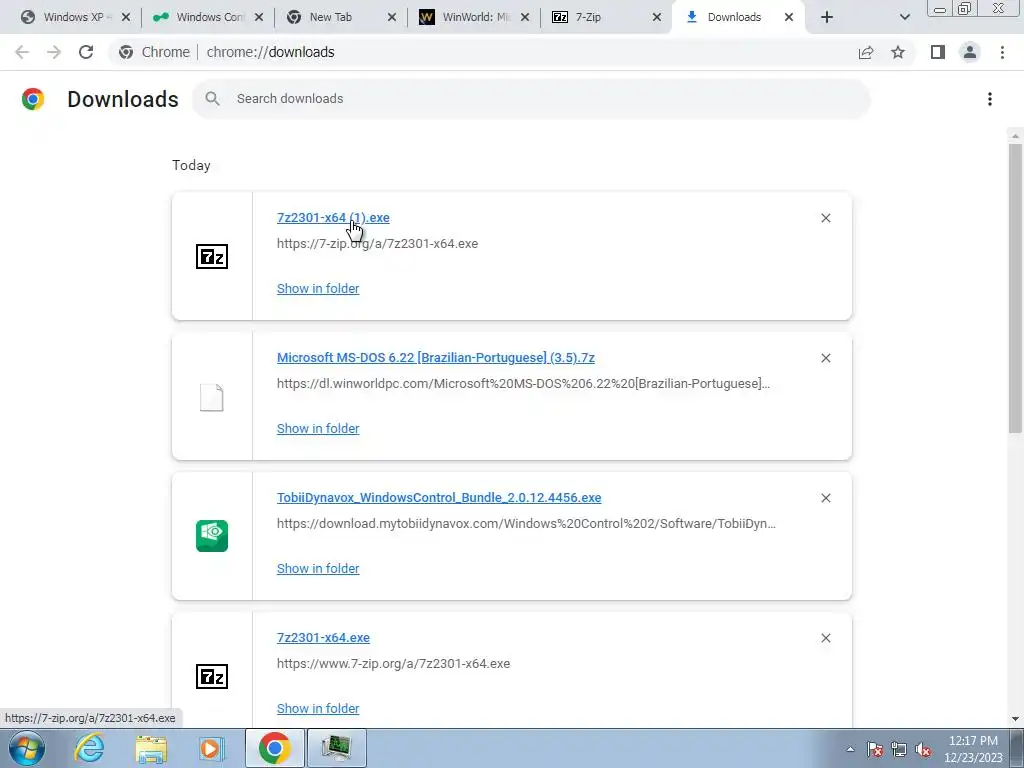Viewport: 1024px width, 768px height.
Task: Show hidden tray icons arrow
Action: point(850,749)
